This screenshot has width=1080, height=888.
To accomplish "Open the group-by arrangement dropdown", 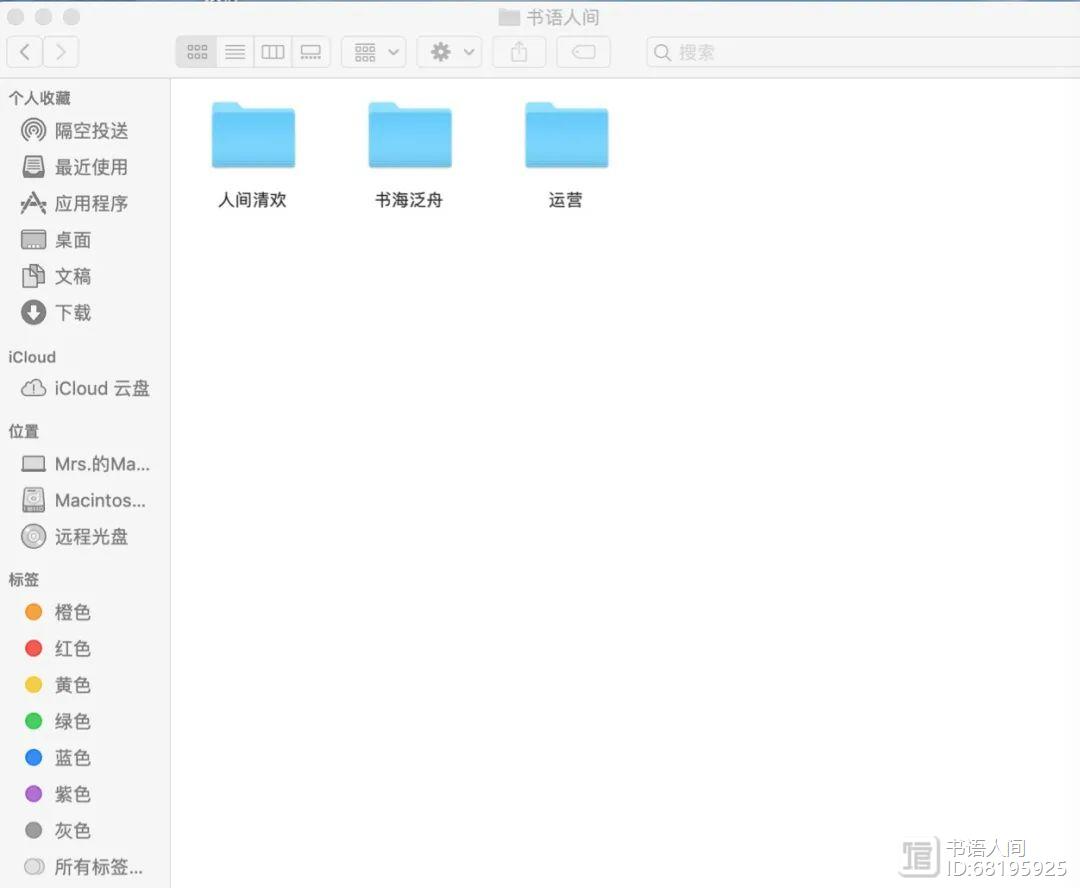I will 374,52.
